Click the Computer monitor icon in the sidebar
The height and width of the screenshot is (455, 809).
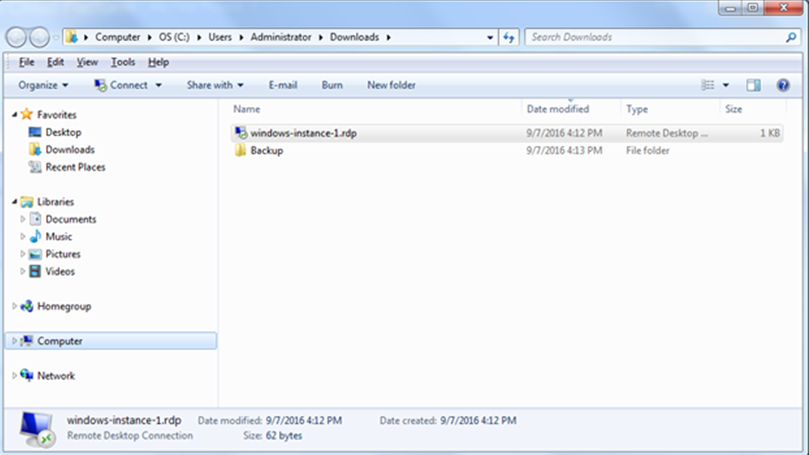[27, 340]
